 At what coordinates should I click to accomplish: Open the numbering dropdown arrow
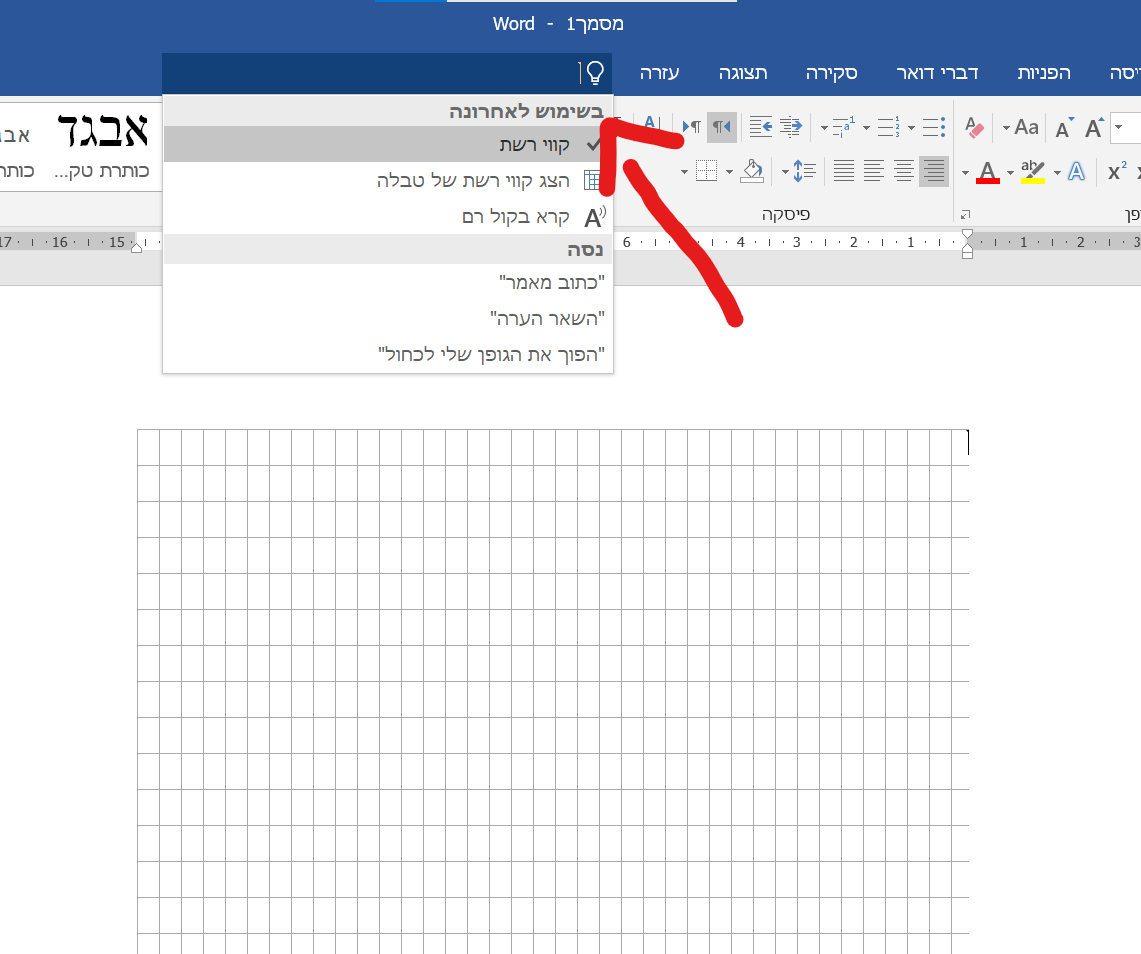(867, 128)
